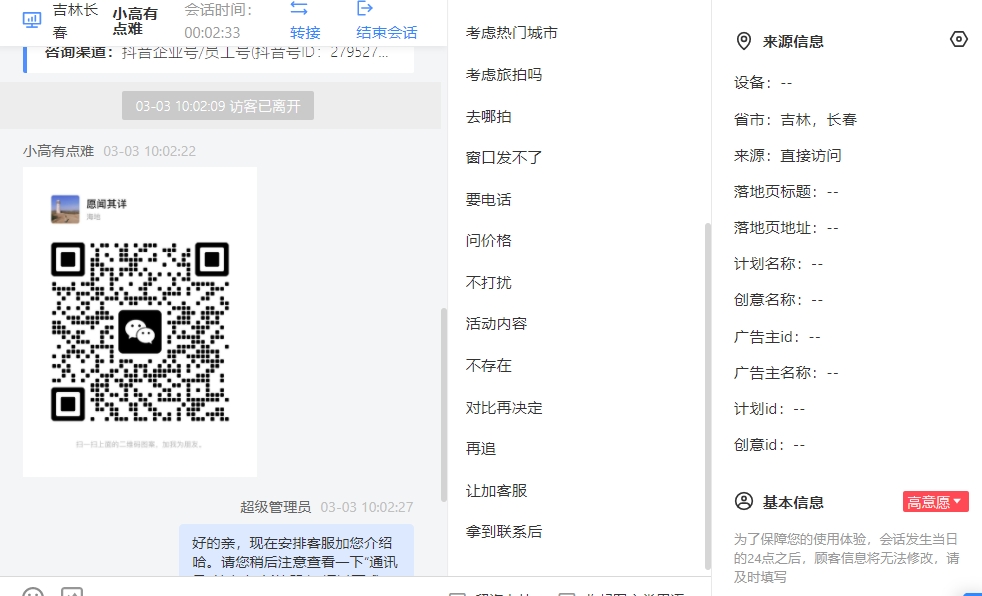End the chat with 结束会话
The width and height of the screenshot is (982, 596).
tap(386, 21)
